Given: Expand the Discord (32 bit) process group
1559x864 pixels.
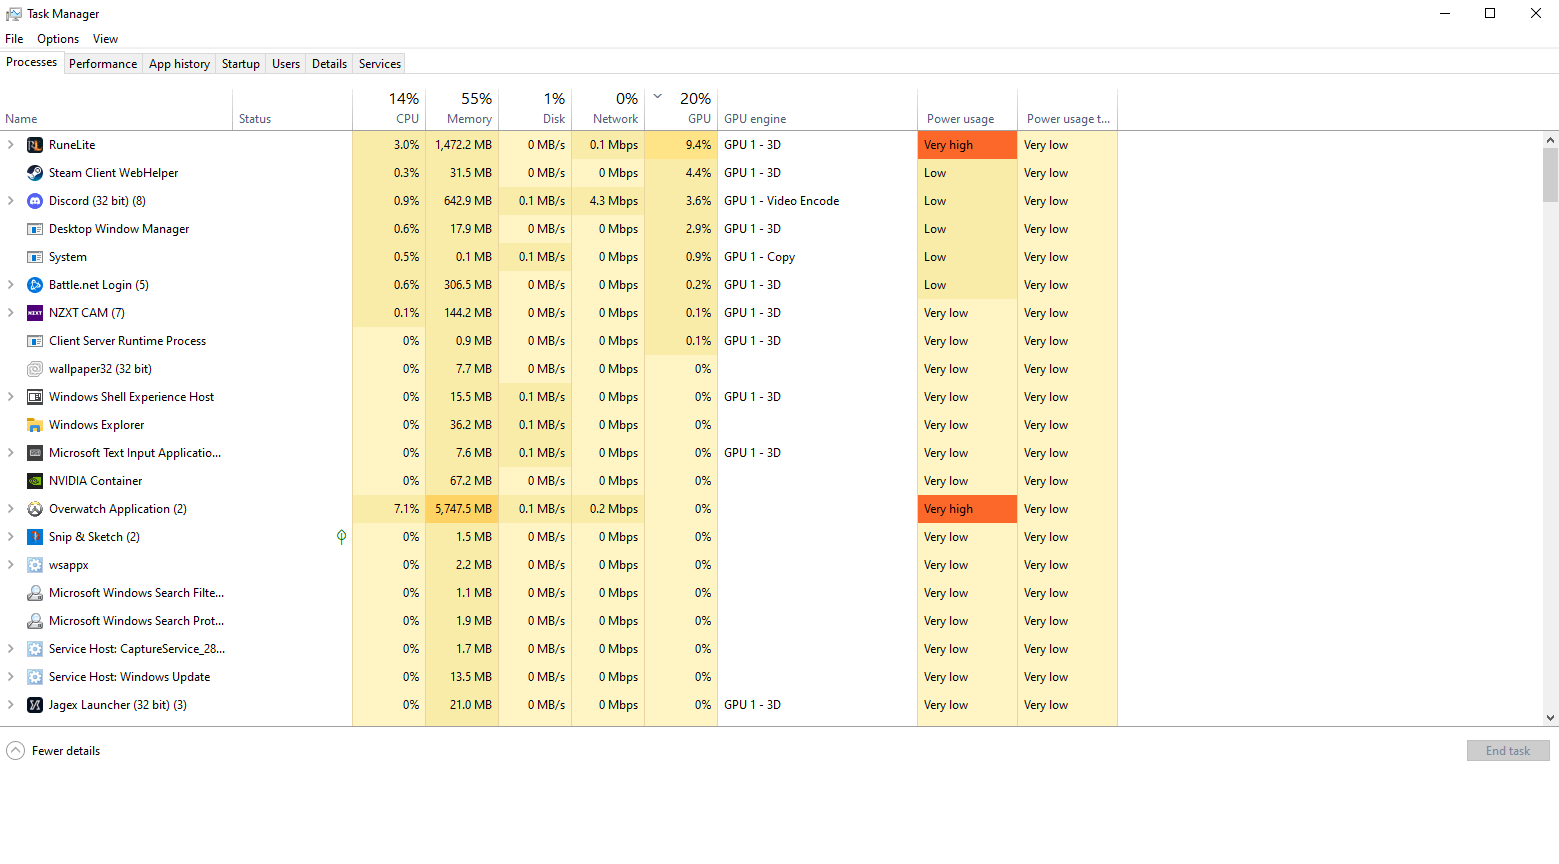Looking at the screenshot, I should 11,201.
